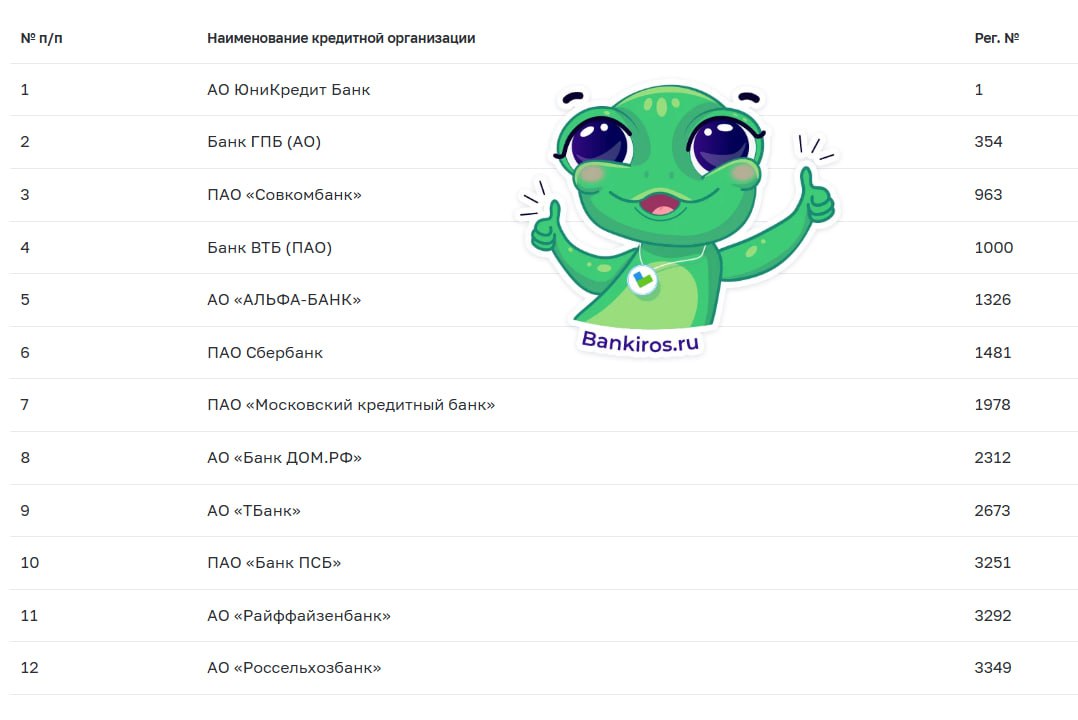Click the Банк ВТБ (ПАО) name
1078x720 pixels.
click(270, 248)
